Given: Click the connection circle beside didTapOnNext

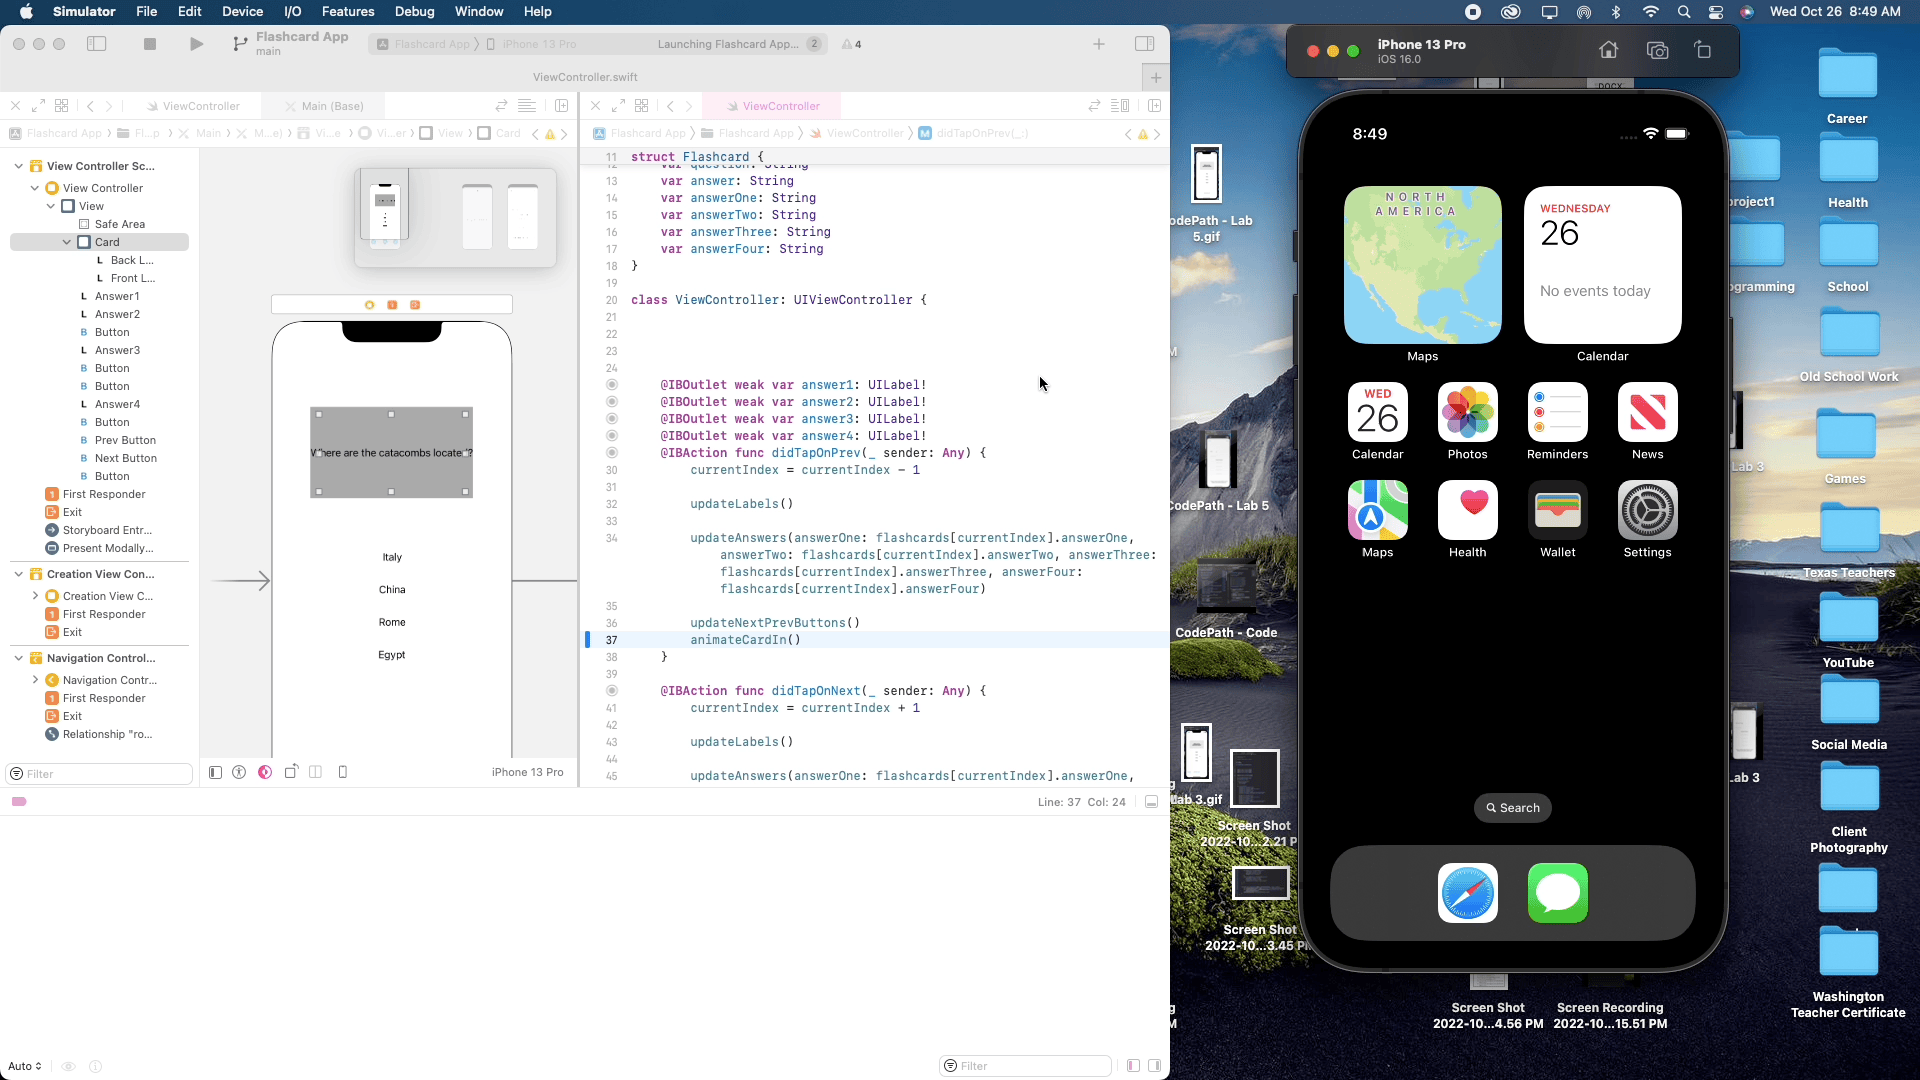Looking at the screenshot, I should [612, 690].
